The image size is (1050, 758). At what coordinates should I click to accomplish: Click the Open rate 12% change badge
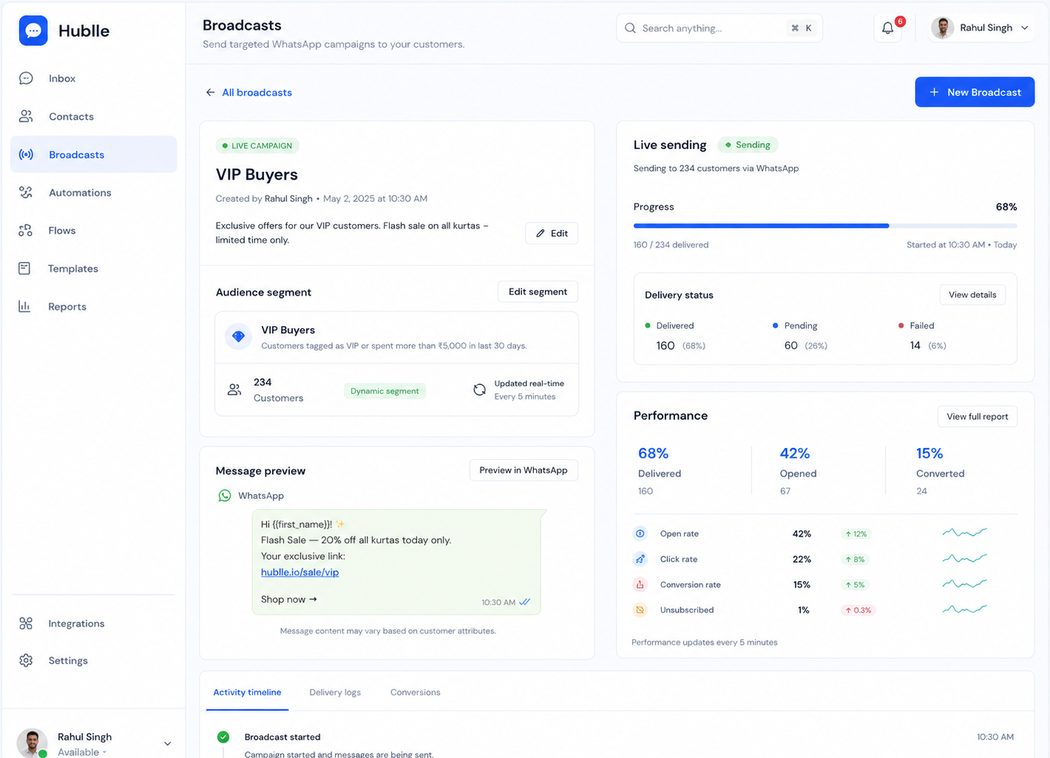point(856,534)
